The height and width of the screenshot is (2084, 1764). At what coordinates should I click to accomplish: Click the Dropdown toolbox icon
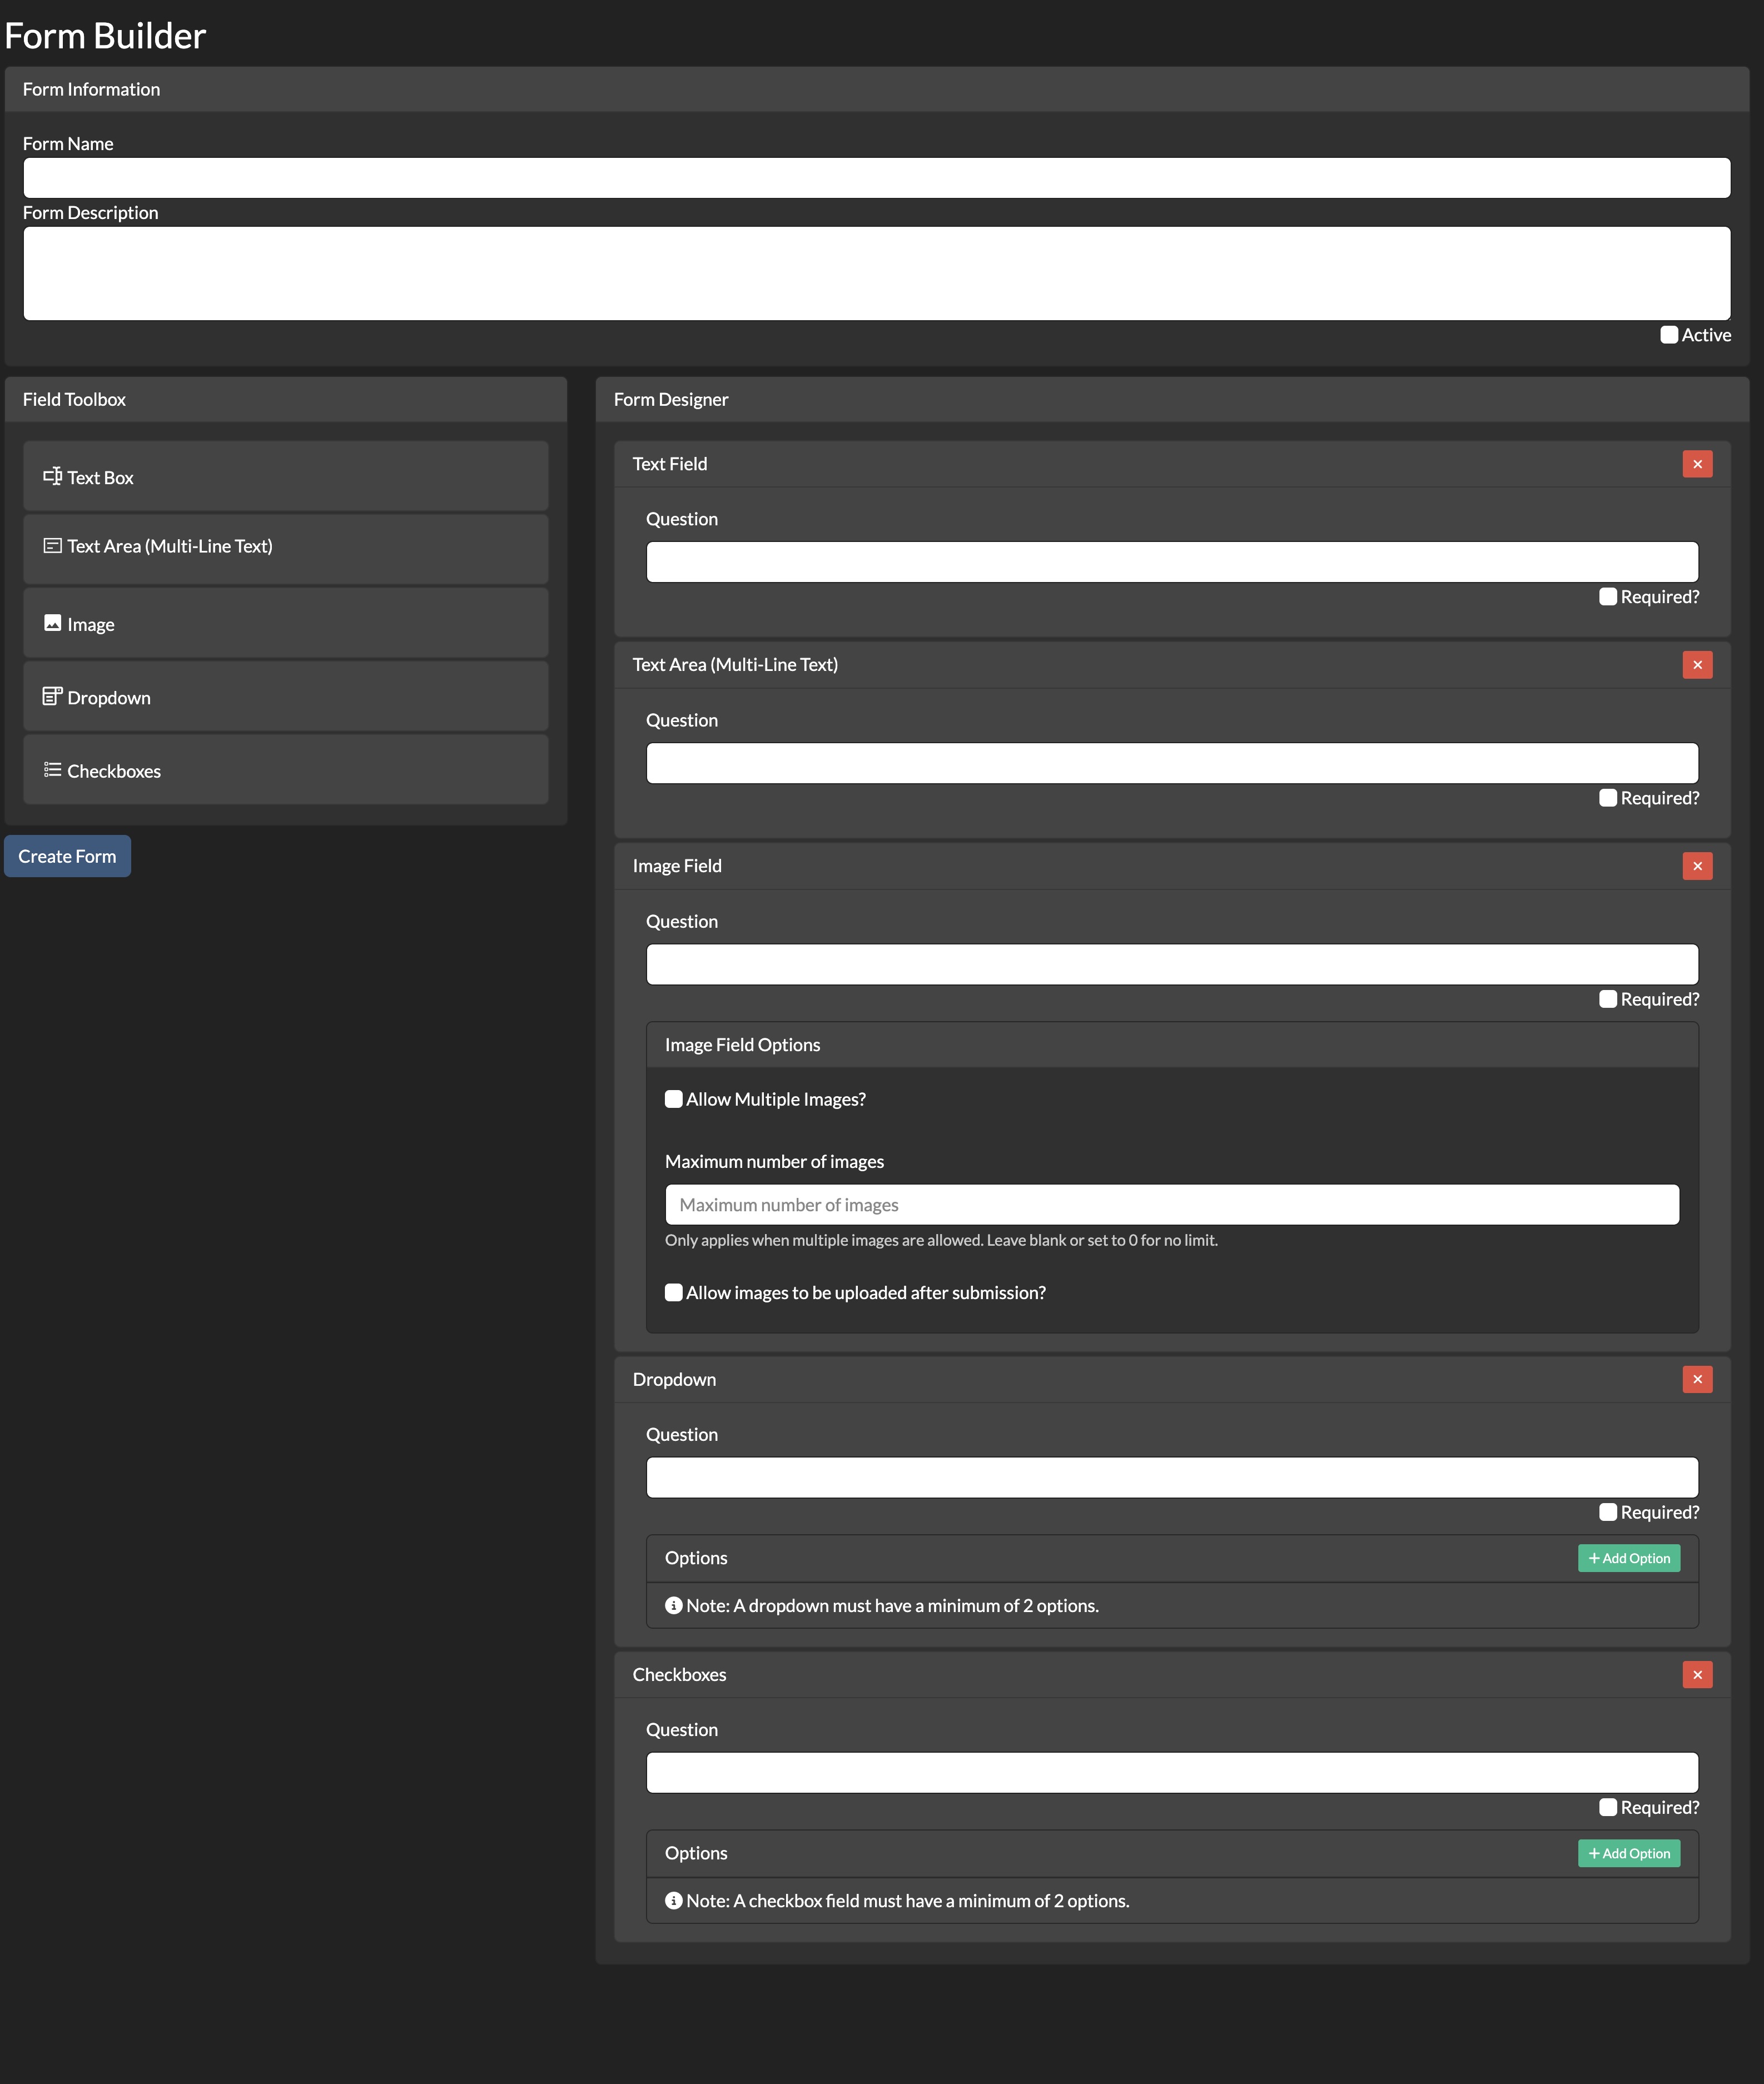(53, 696)
